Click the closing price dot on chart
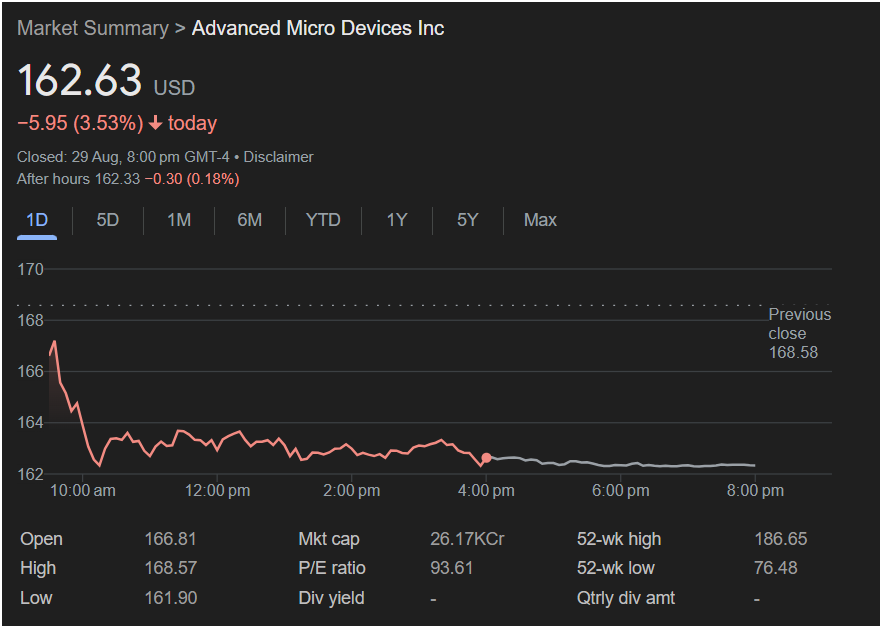The height and width of the screenshot is (628, 882). tap(486, 458)
